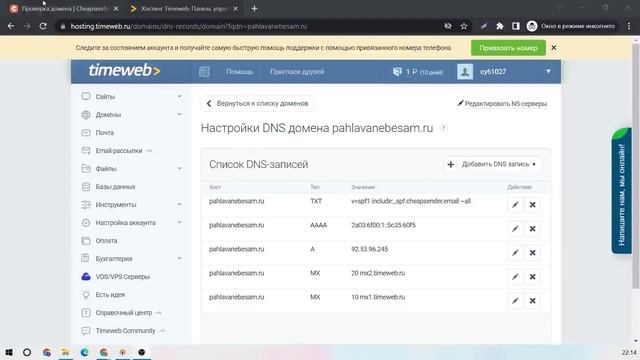Image resolution: width=640 pixels, height=360 pixels.
Task: Open the Cortana search circle on taskbar
Action: tap(27, 352)
